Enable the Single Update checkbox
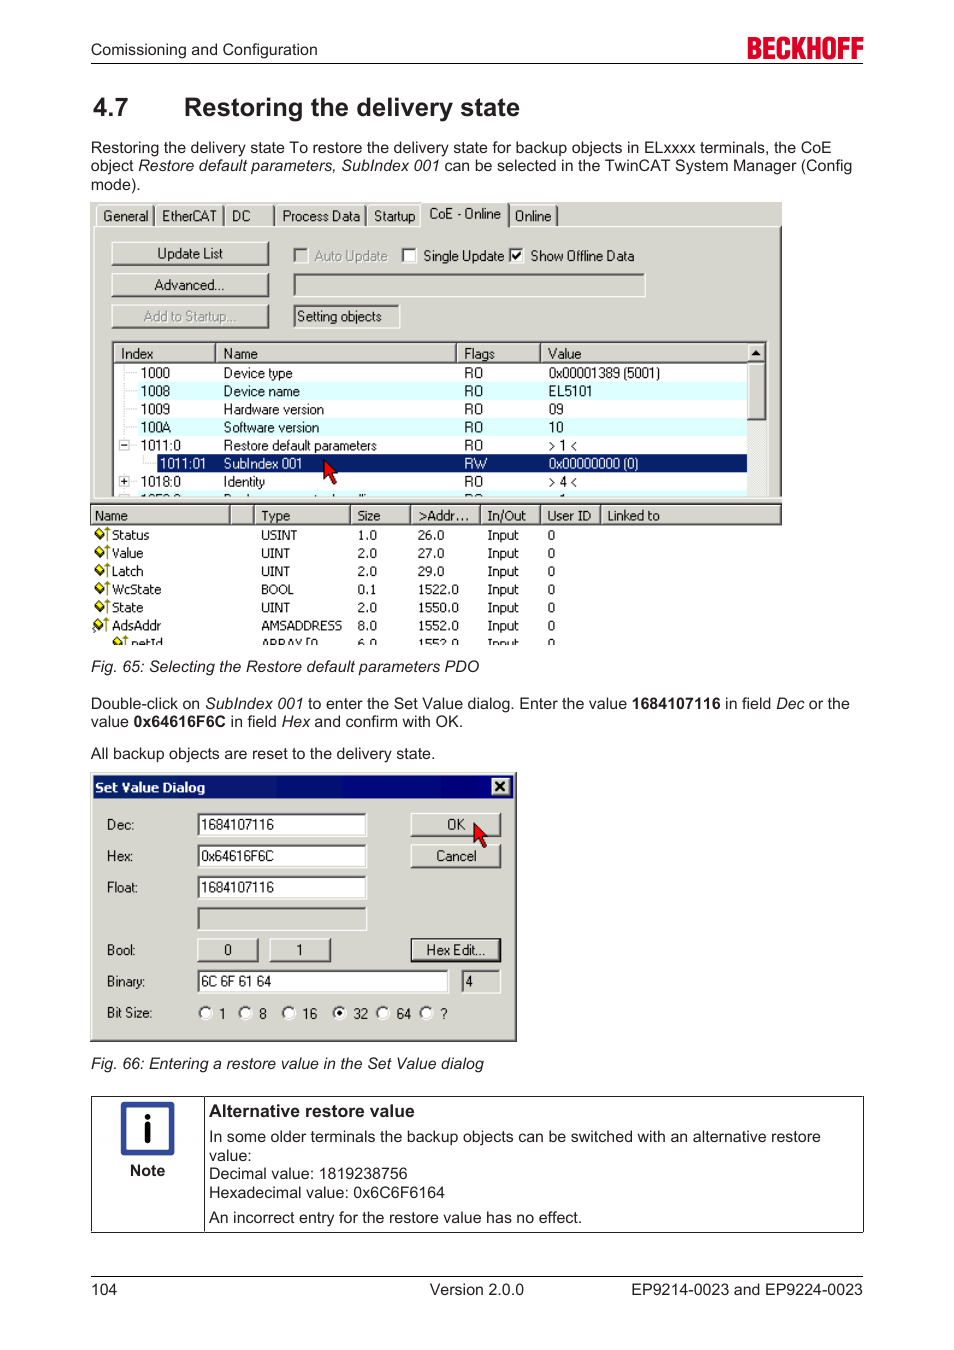 click(x=409, y=256)
